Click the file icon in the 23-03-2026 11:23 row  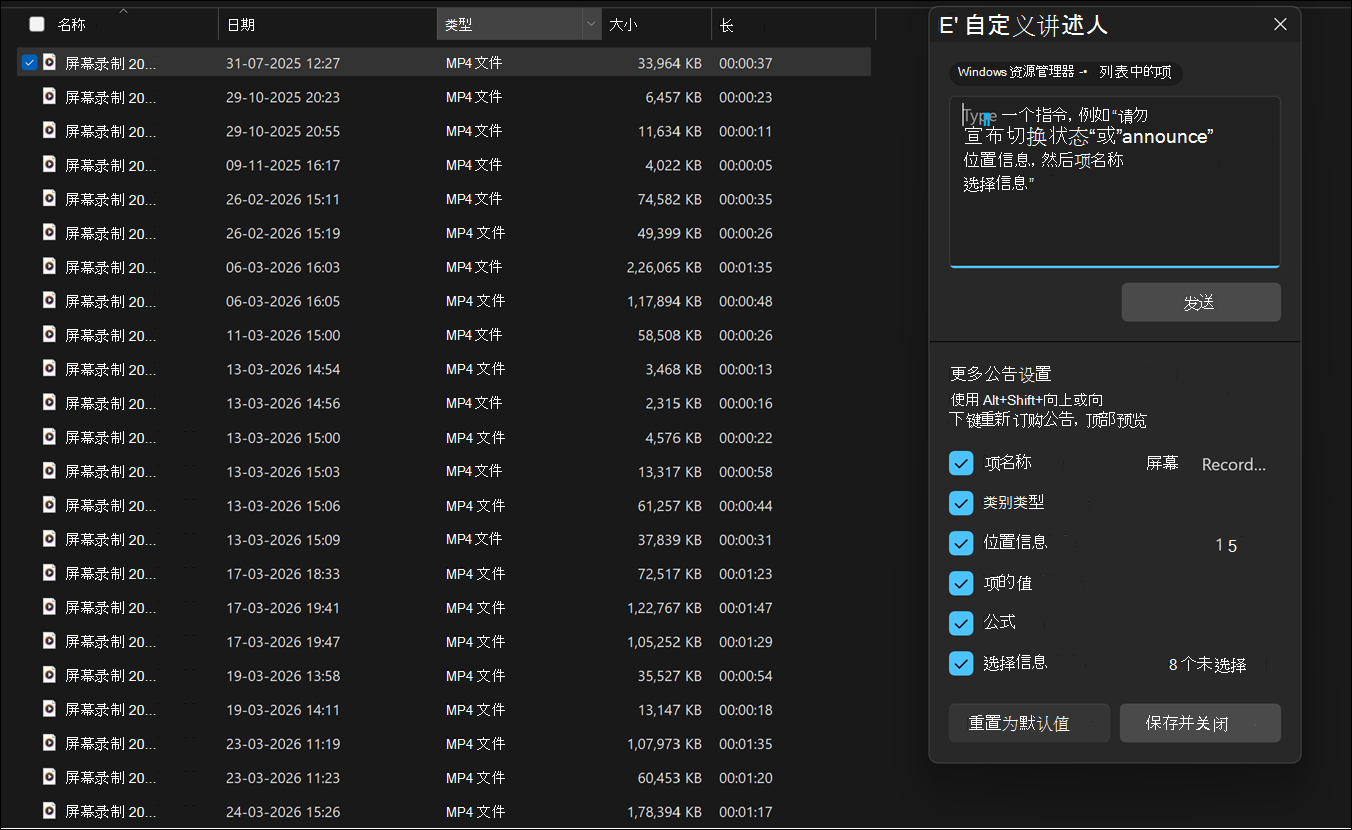point(48,777)
